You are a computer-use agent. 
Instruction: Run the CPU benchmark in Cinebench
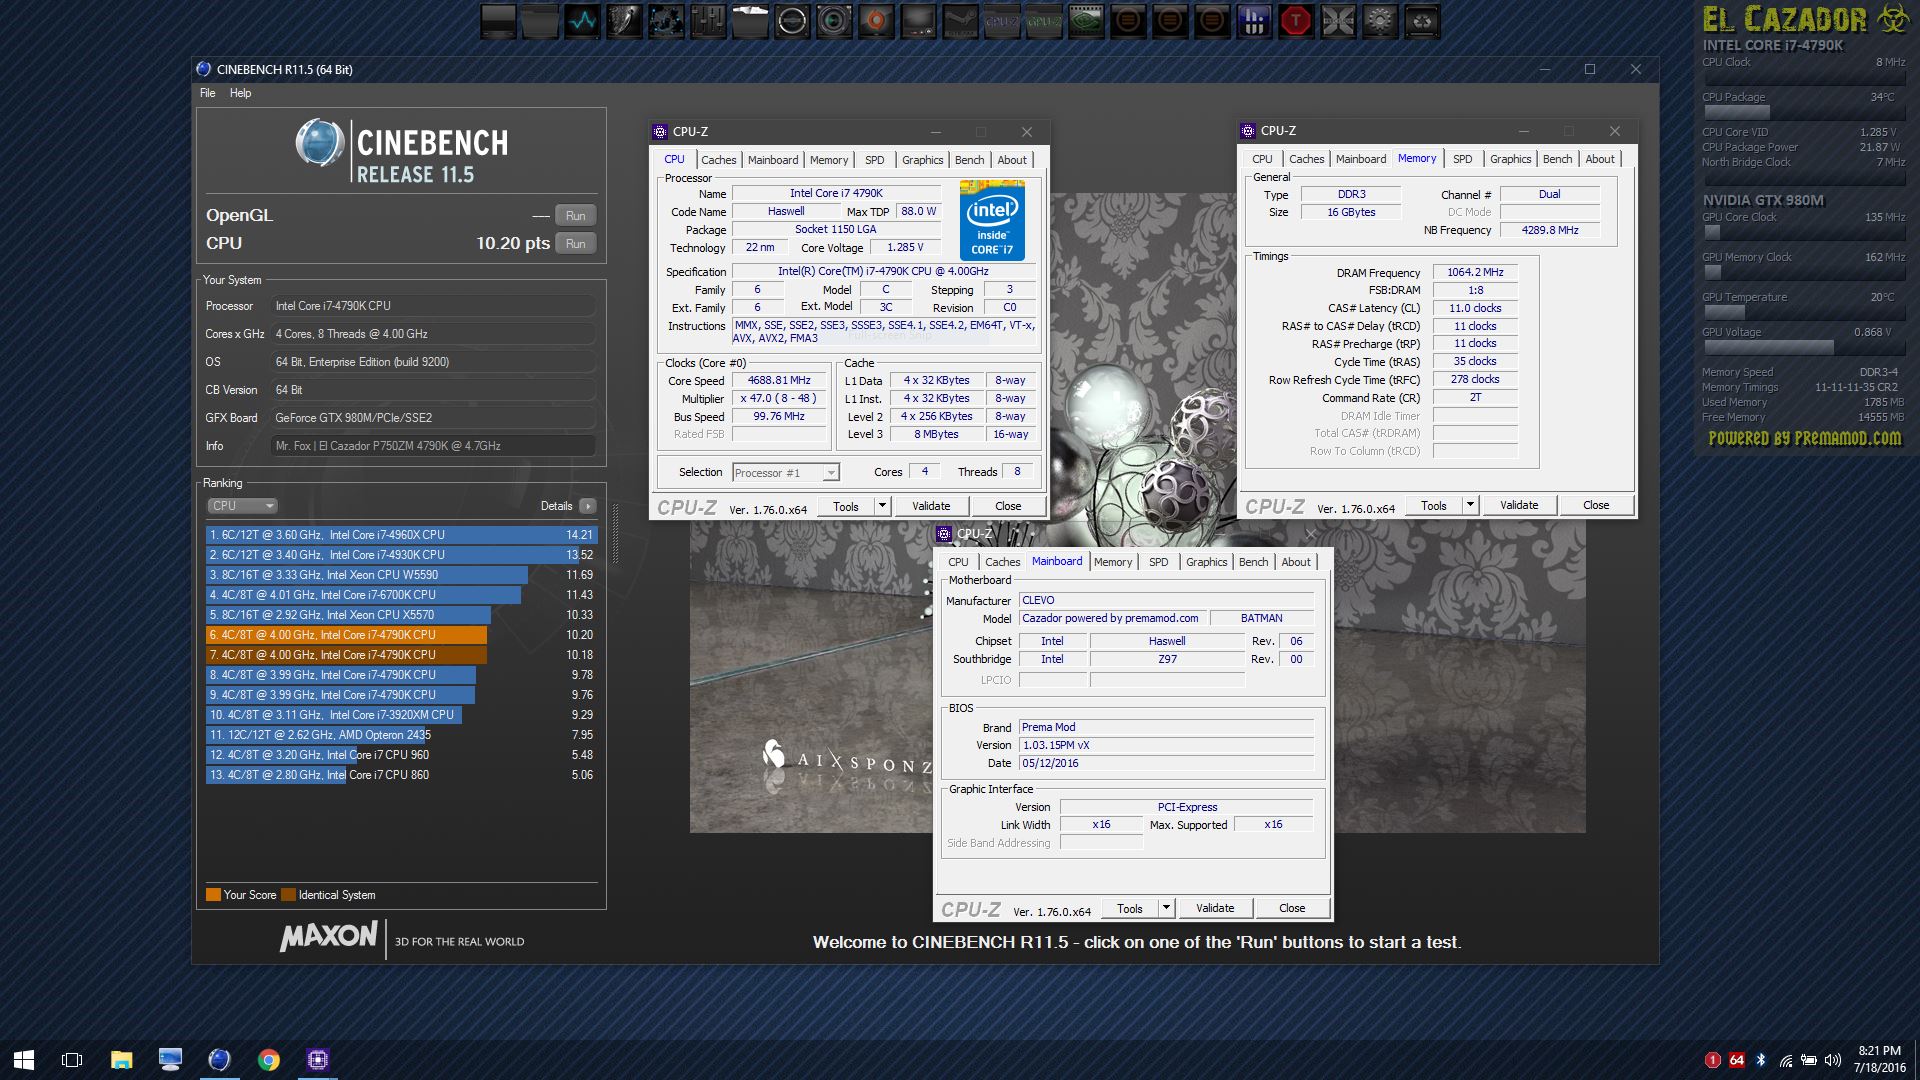[x=575, y=243]
